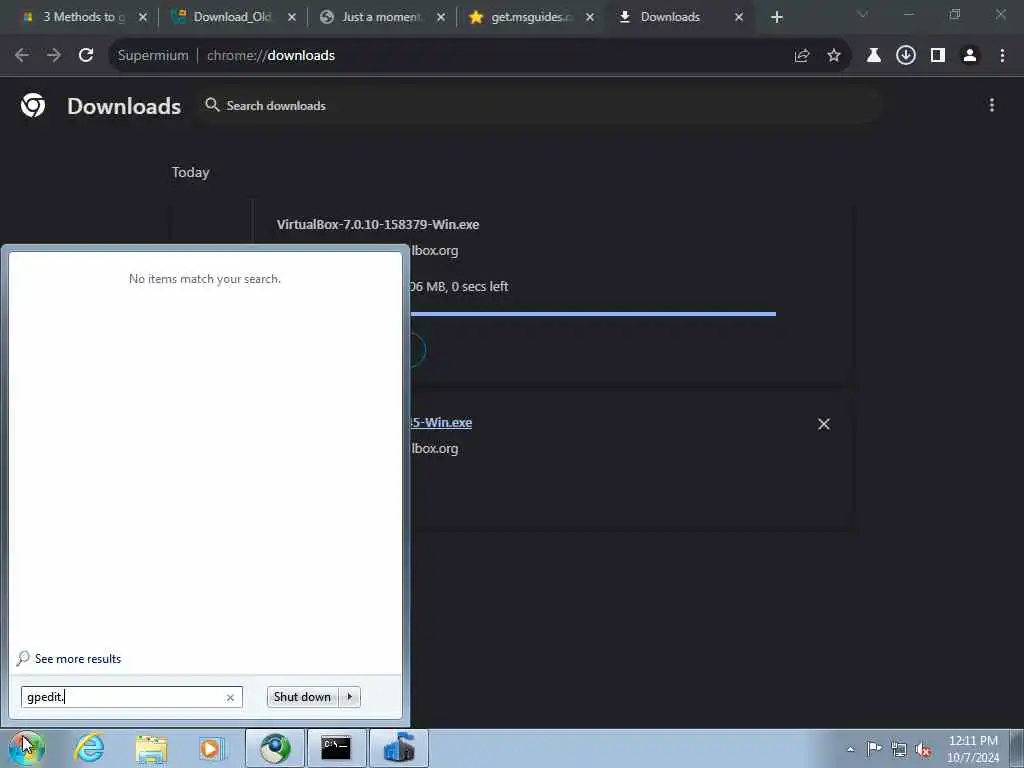This screenshot has height=768, width=1024.
Task: Switch to Command Prompt taskbar button
Action: pos(336,748)
